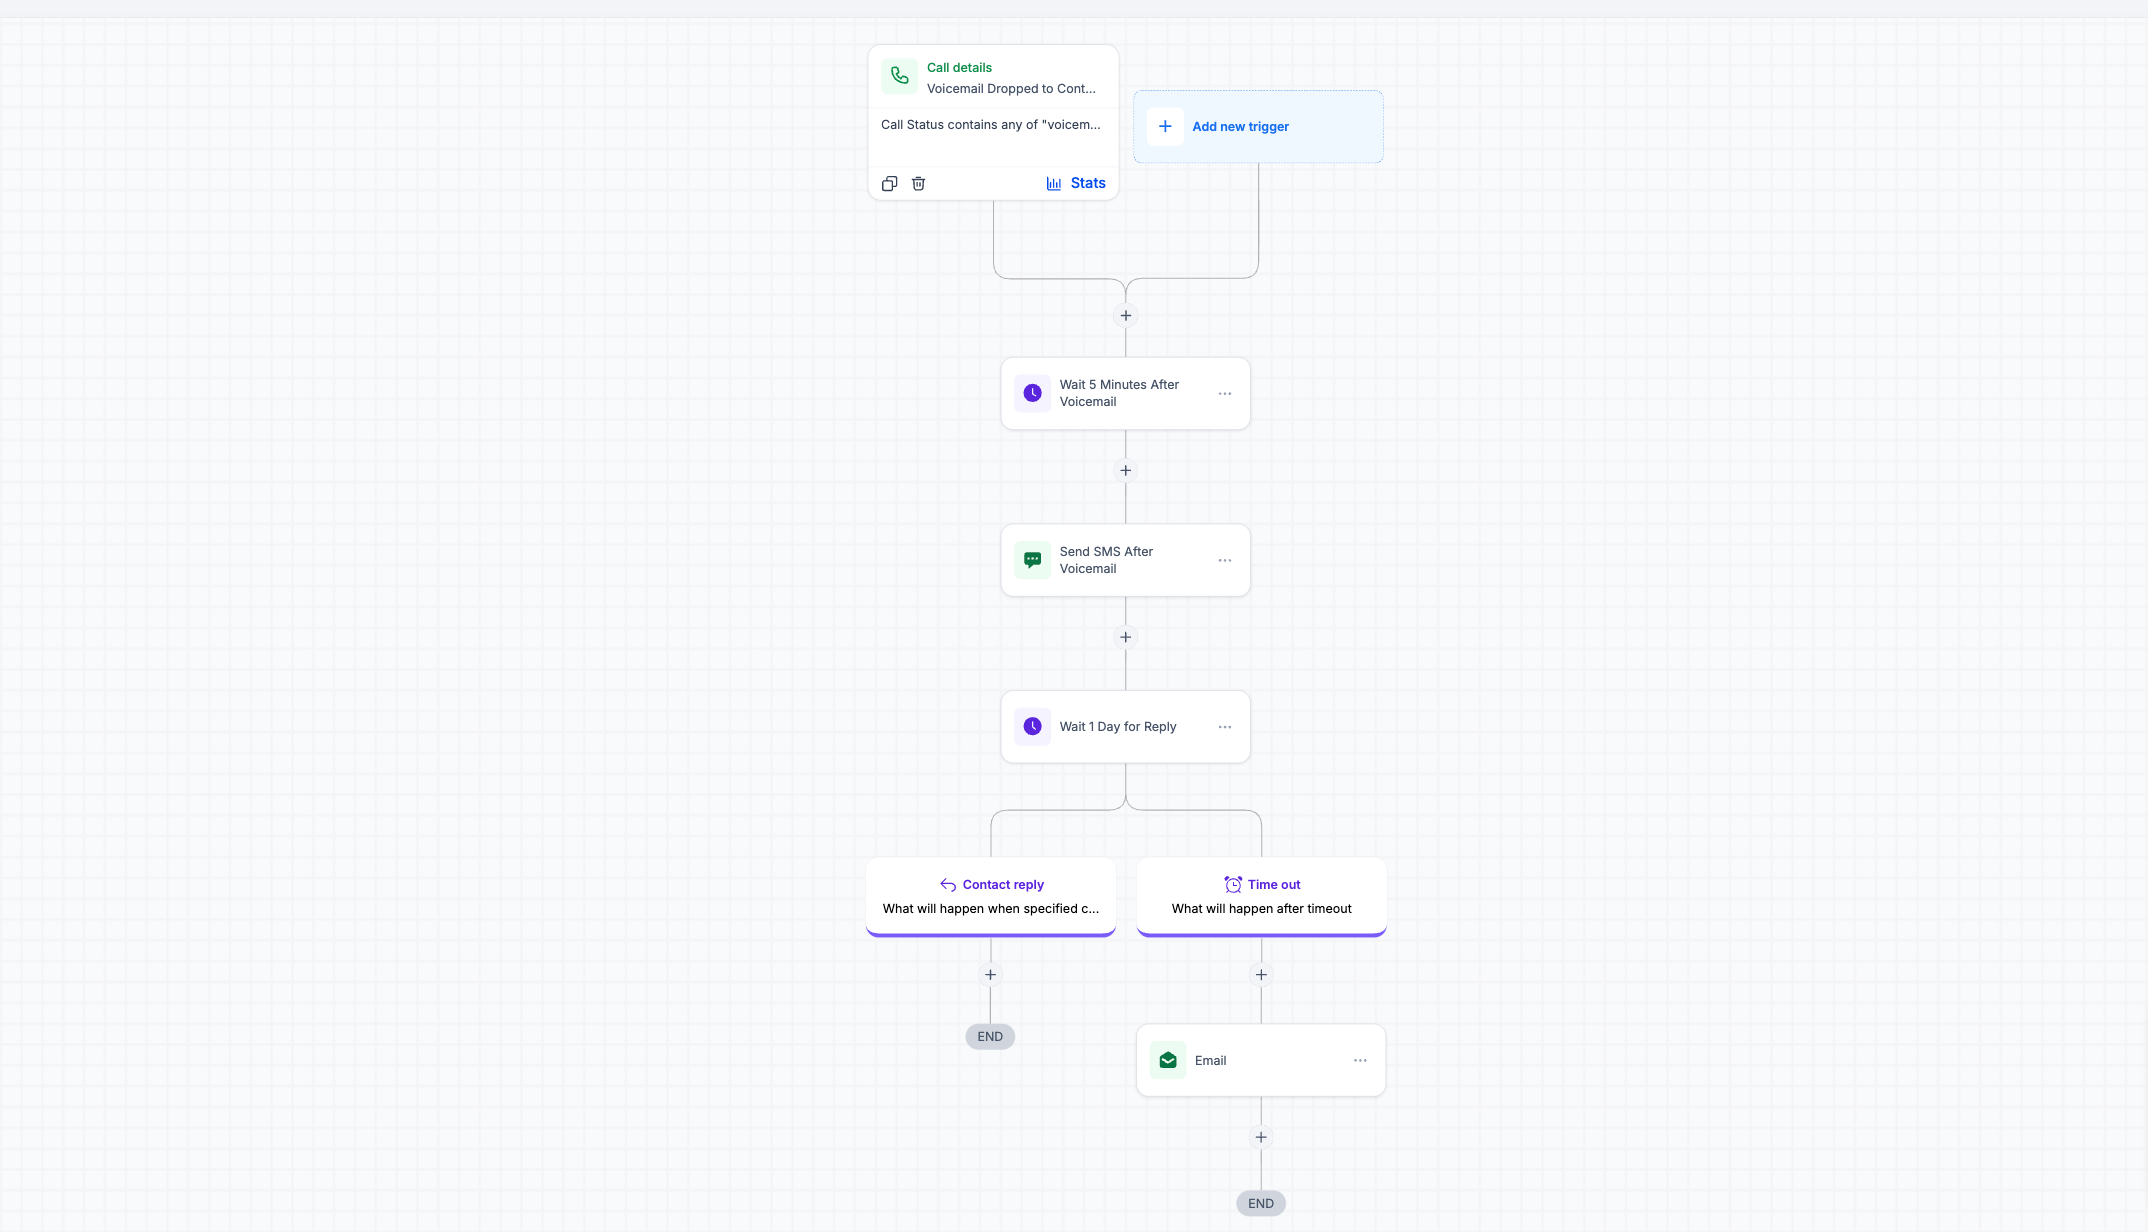Open Stats link on trigger card

click(x=1088, y=183)
